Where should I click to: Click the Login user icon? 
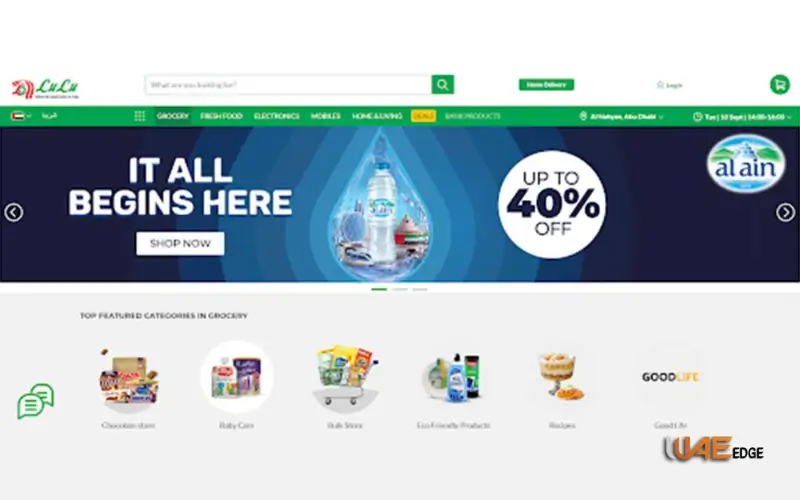[x=660, y=85]
